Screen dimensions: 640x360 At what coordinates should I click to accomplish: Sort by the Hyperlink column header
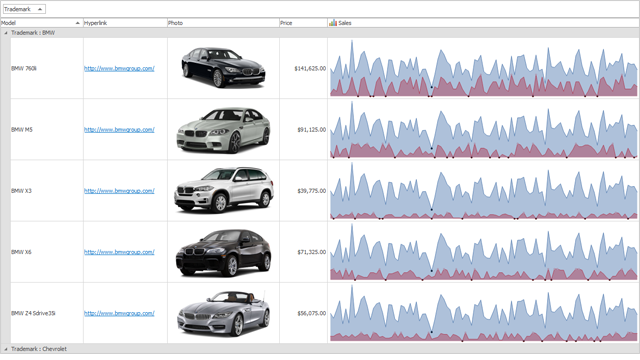click(x=125, y=23)
